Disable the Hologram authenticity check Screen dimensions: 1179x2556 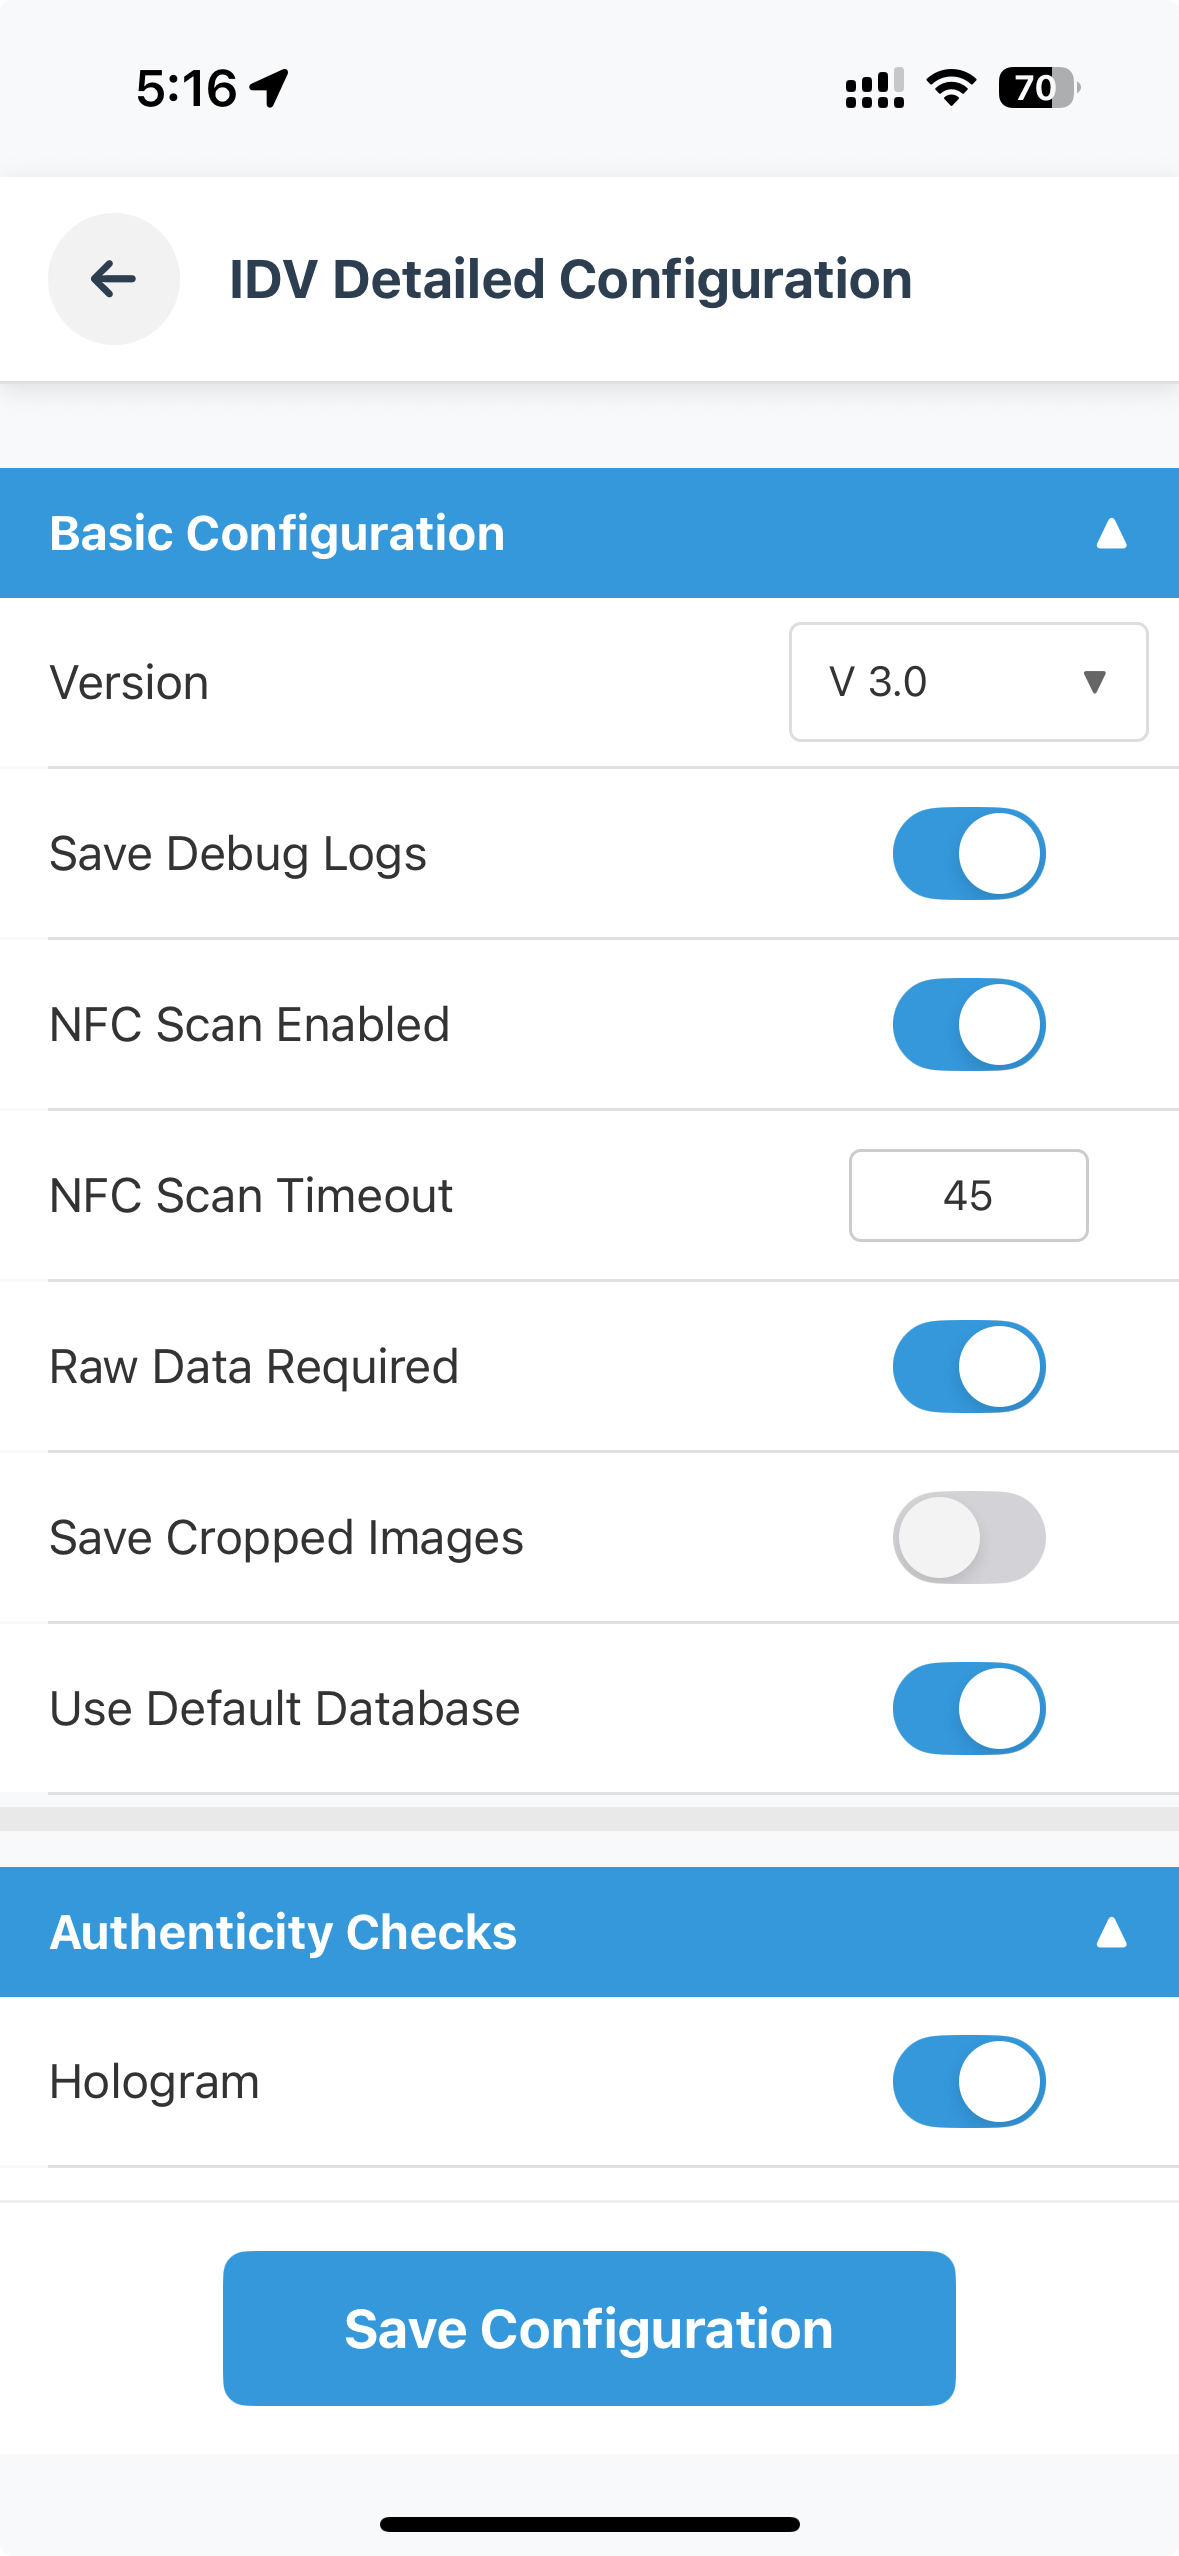click(x=967, y=2081)
